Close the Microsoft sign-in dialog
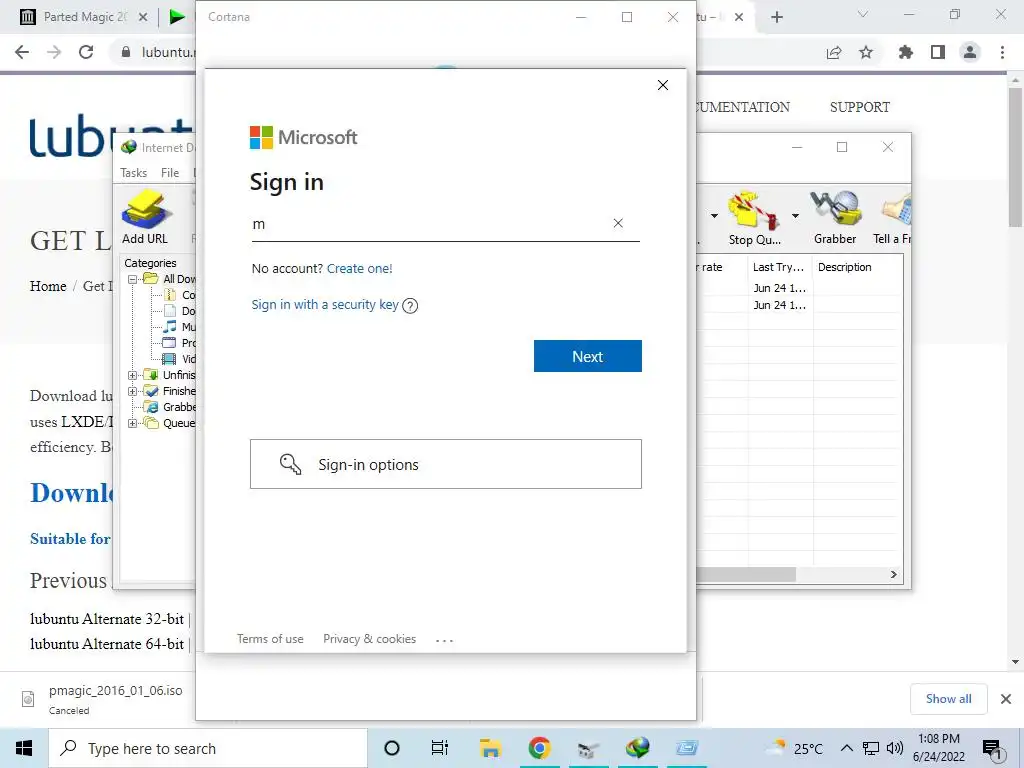This screenshot has width=1024, height=768. [x=662, y=85]
